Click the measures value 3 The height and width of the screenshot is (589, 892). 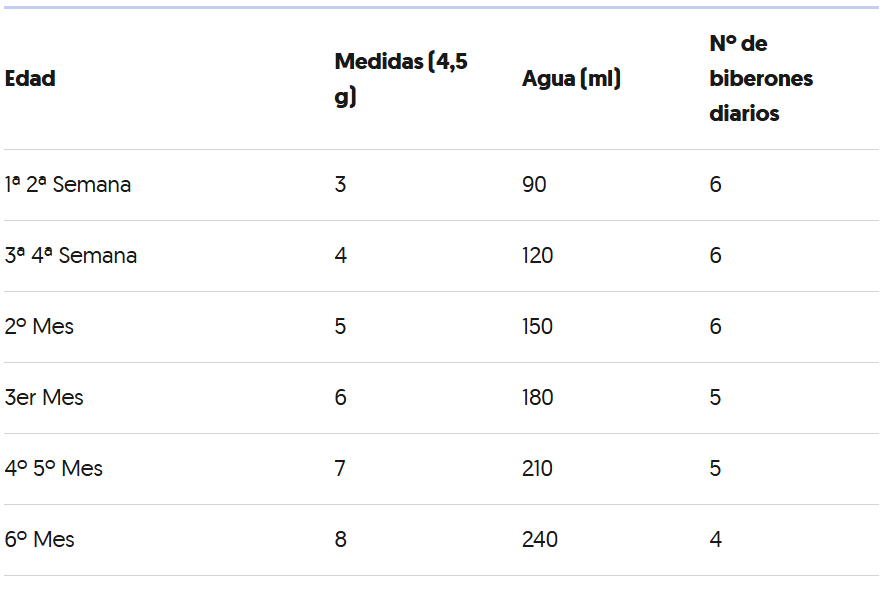(341, 185)
